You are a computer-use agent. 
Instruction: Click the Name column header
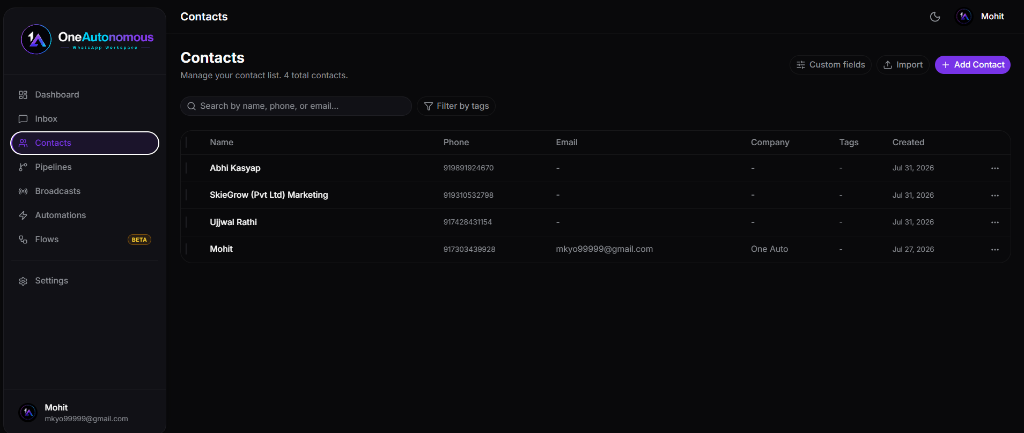pyautogui.click(x=221, y=142)
